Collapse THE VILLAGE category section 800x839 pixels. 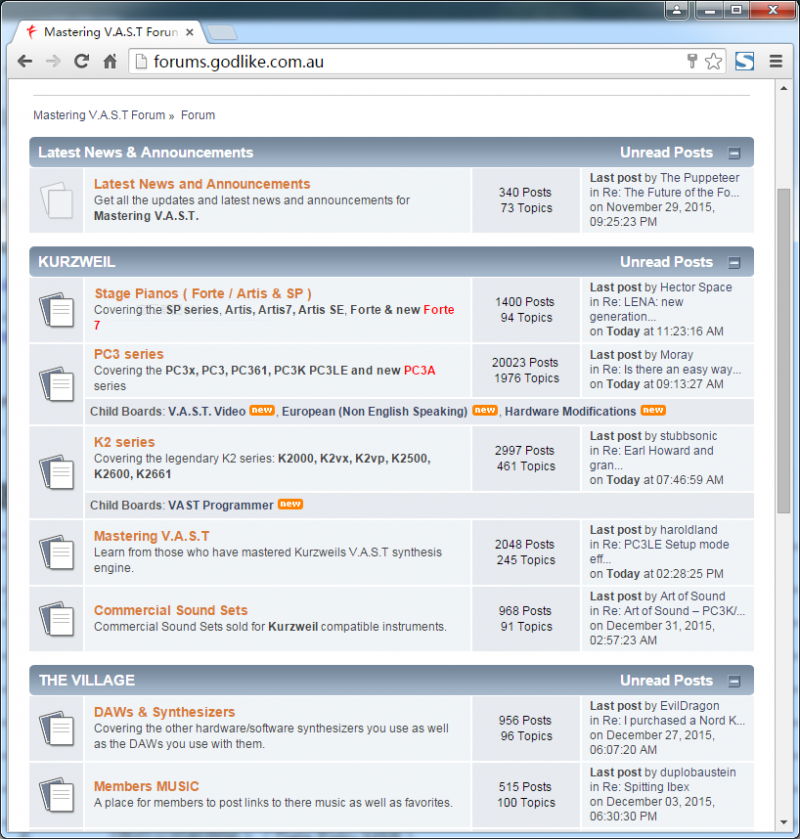click(735, 681)
